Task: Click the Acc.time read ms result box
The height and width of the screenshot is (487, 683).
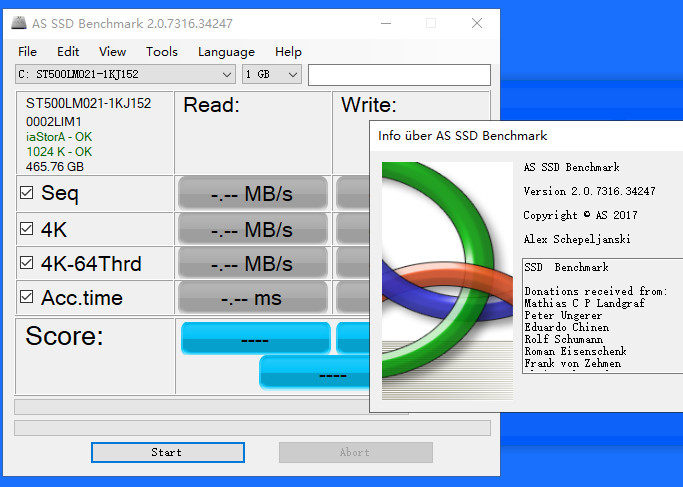Action: pyautogui.click(x=253, y=298)
